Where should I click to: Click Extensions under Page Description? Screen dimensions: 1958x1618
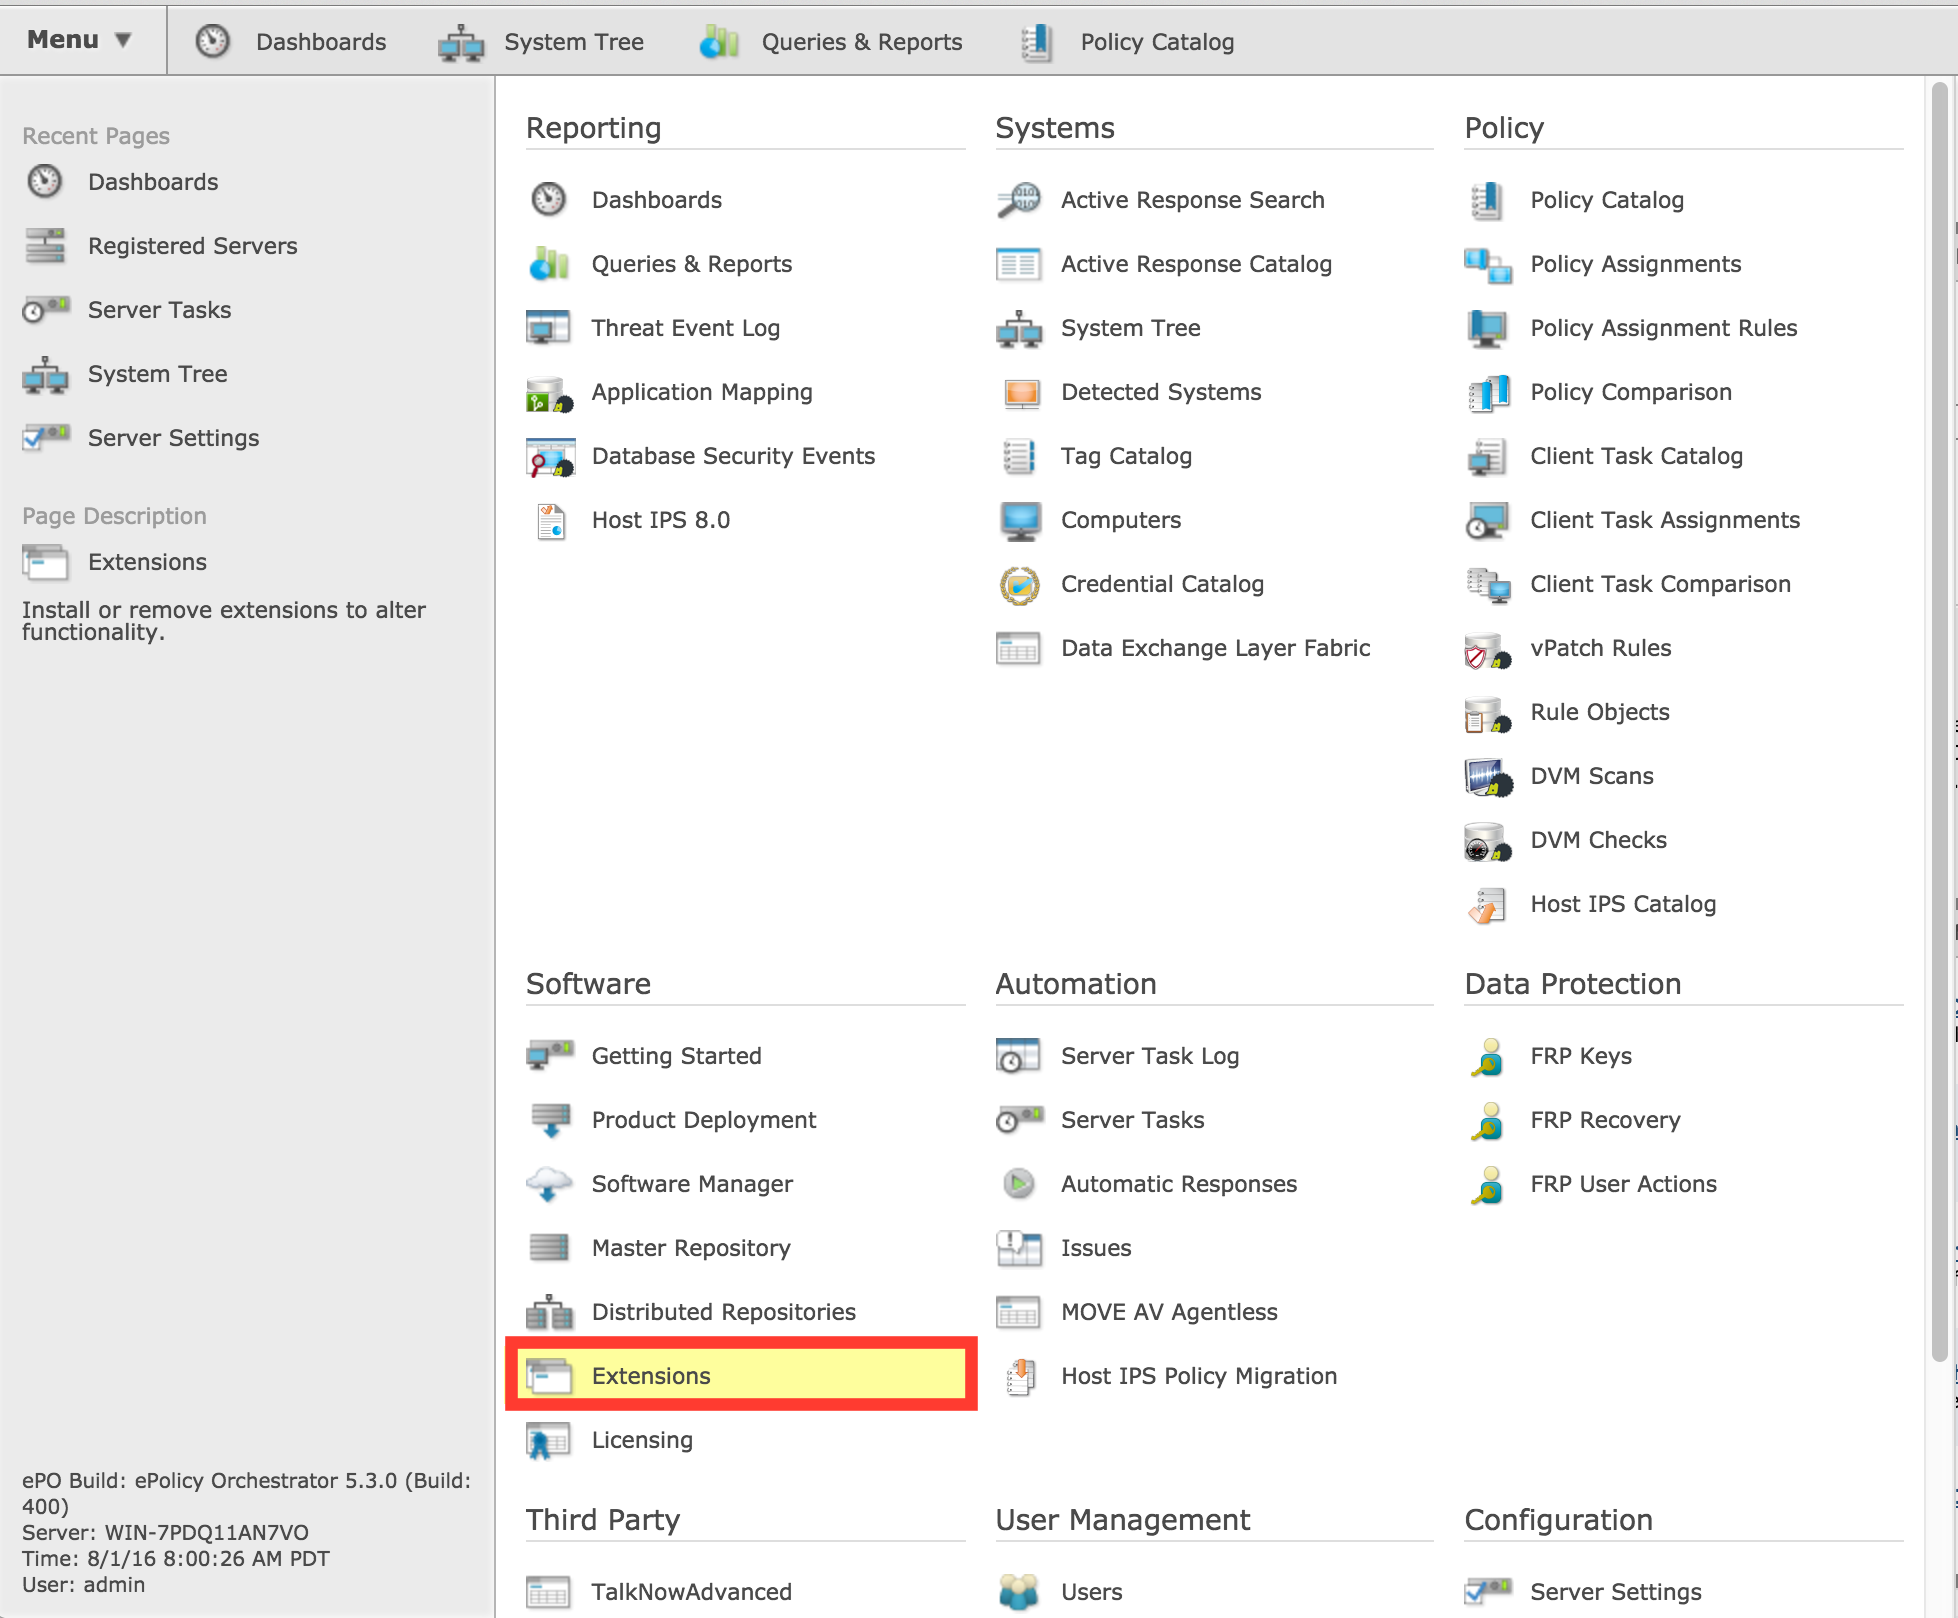(x=115, y=562)
